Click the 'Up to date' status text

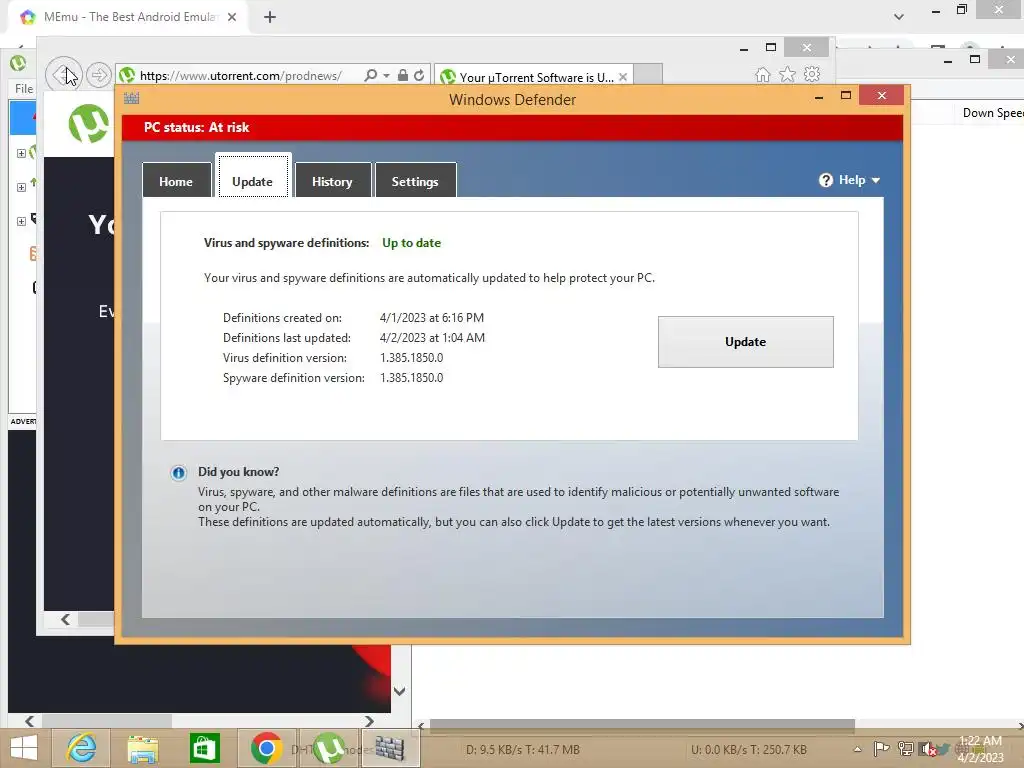[x=411, y=243]
